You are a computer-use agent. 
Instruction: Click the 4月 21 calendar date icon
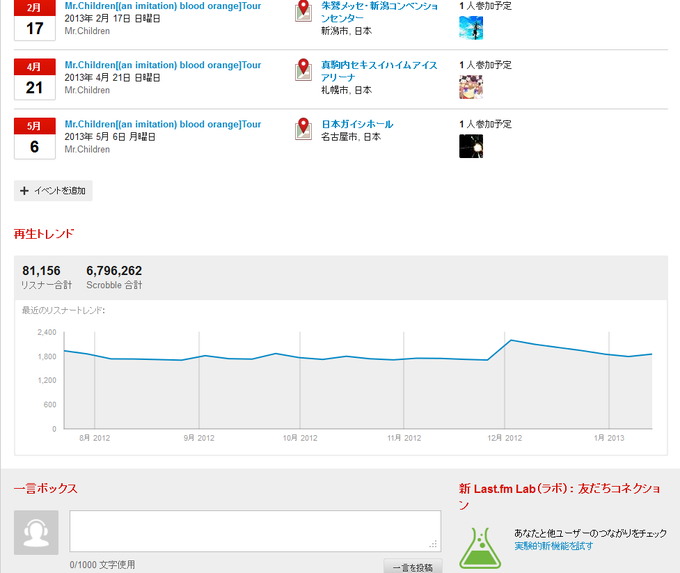35,79
